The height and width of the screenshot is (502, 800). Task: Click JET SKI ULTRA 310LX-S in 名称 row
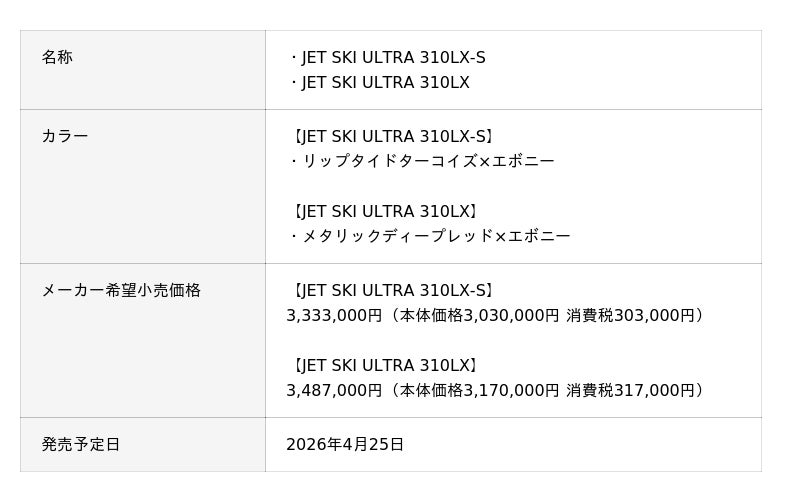[x=393, y=58]
